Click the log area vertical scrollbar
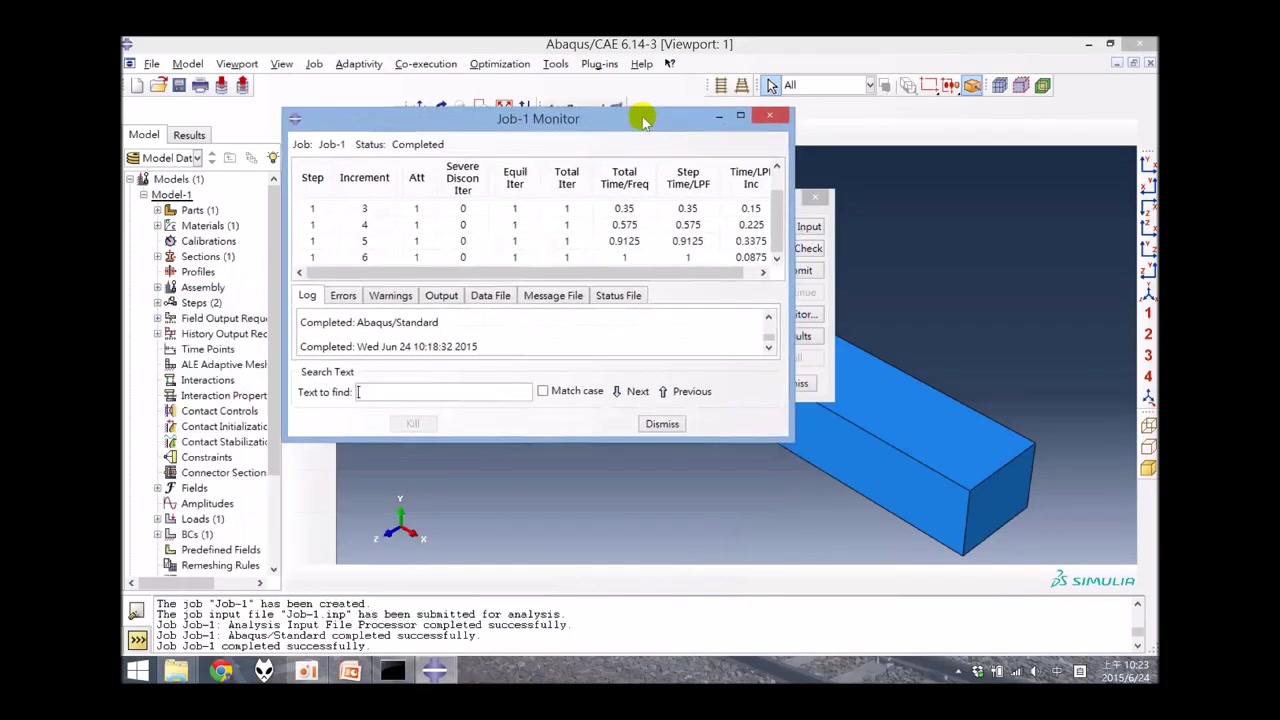 [x=769, y=334]
